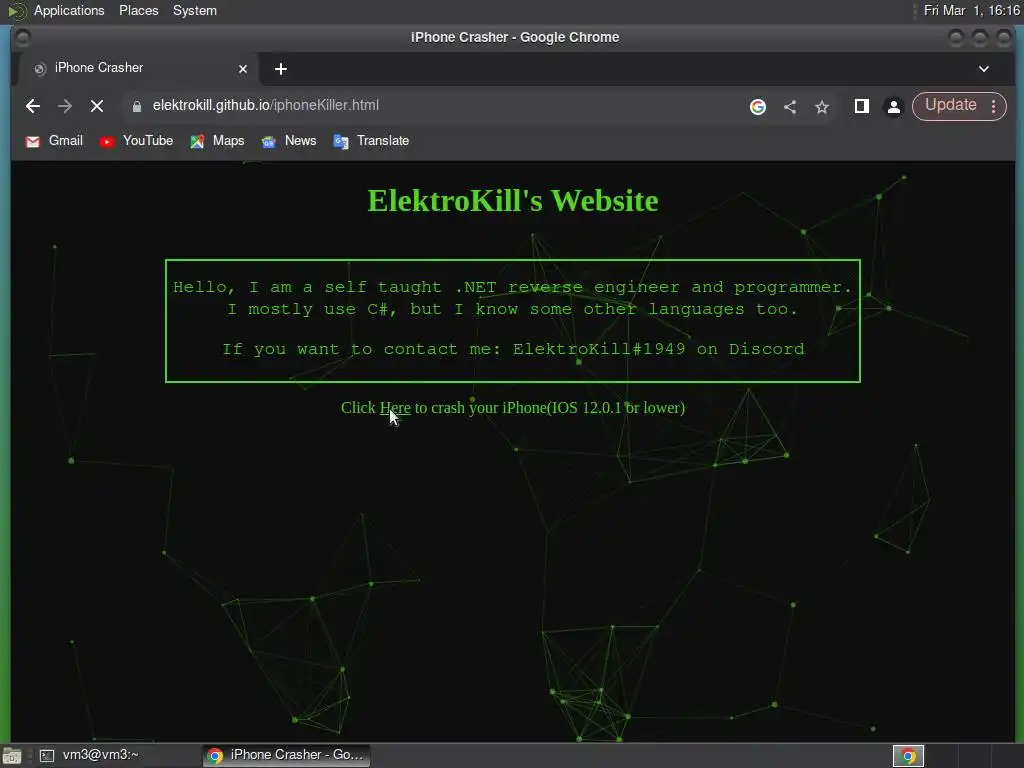Open the Applications menu
The height and width of the screenshot is (768, 1024).
coord(69,10)
